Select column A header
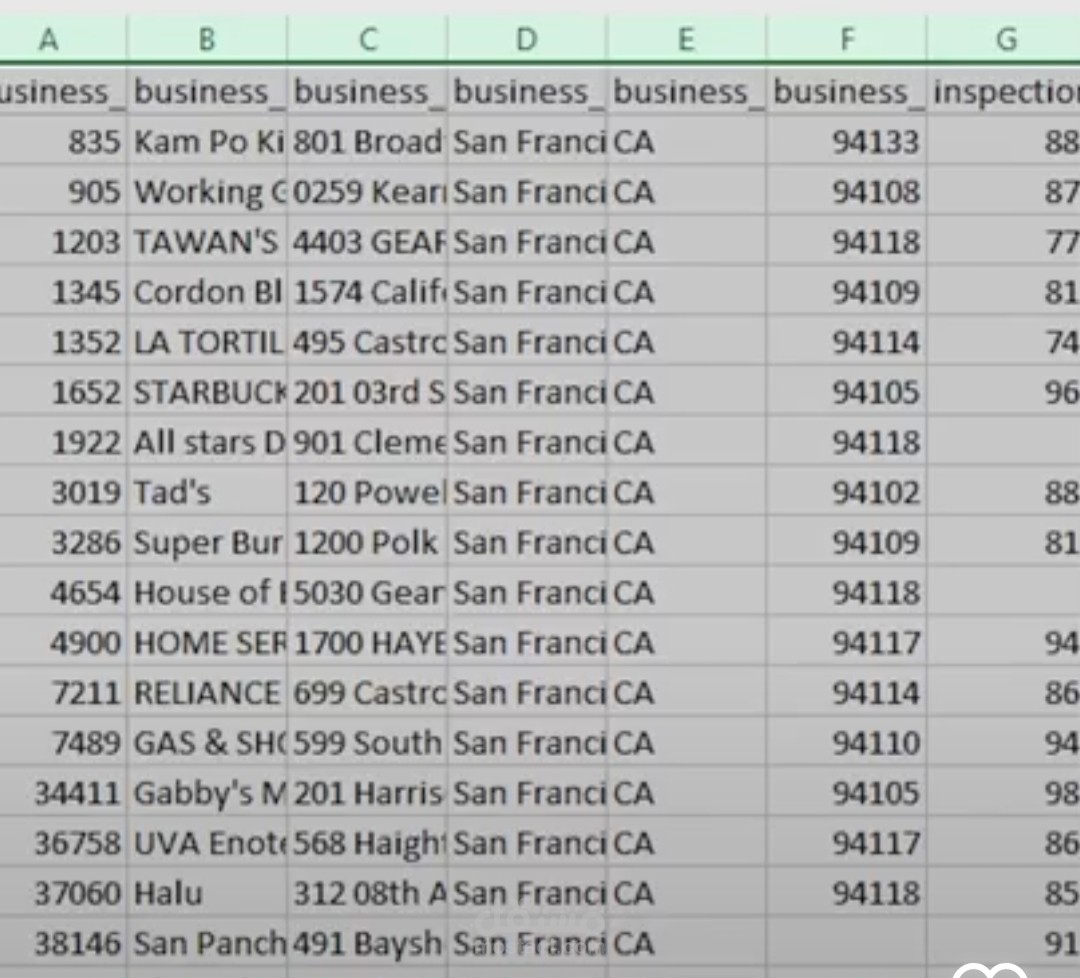 tap(48, 40)
